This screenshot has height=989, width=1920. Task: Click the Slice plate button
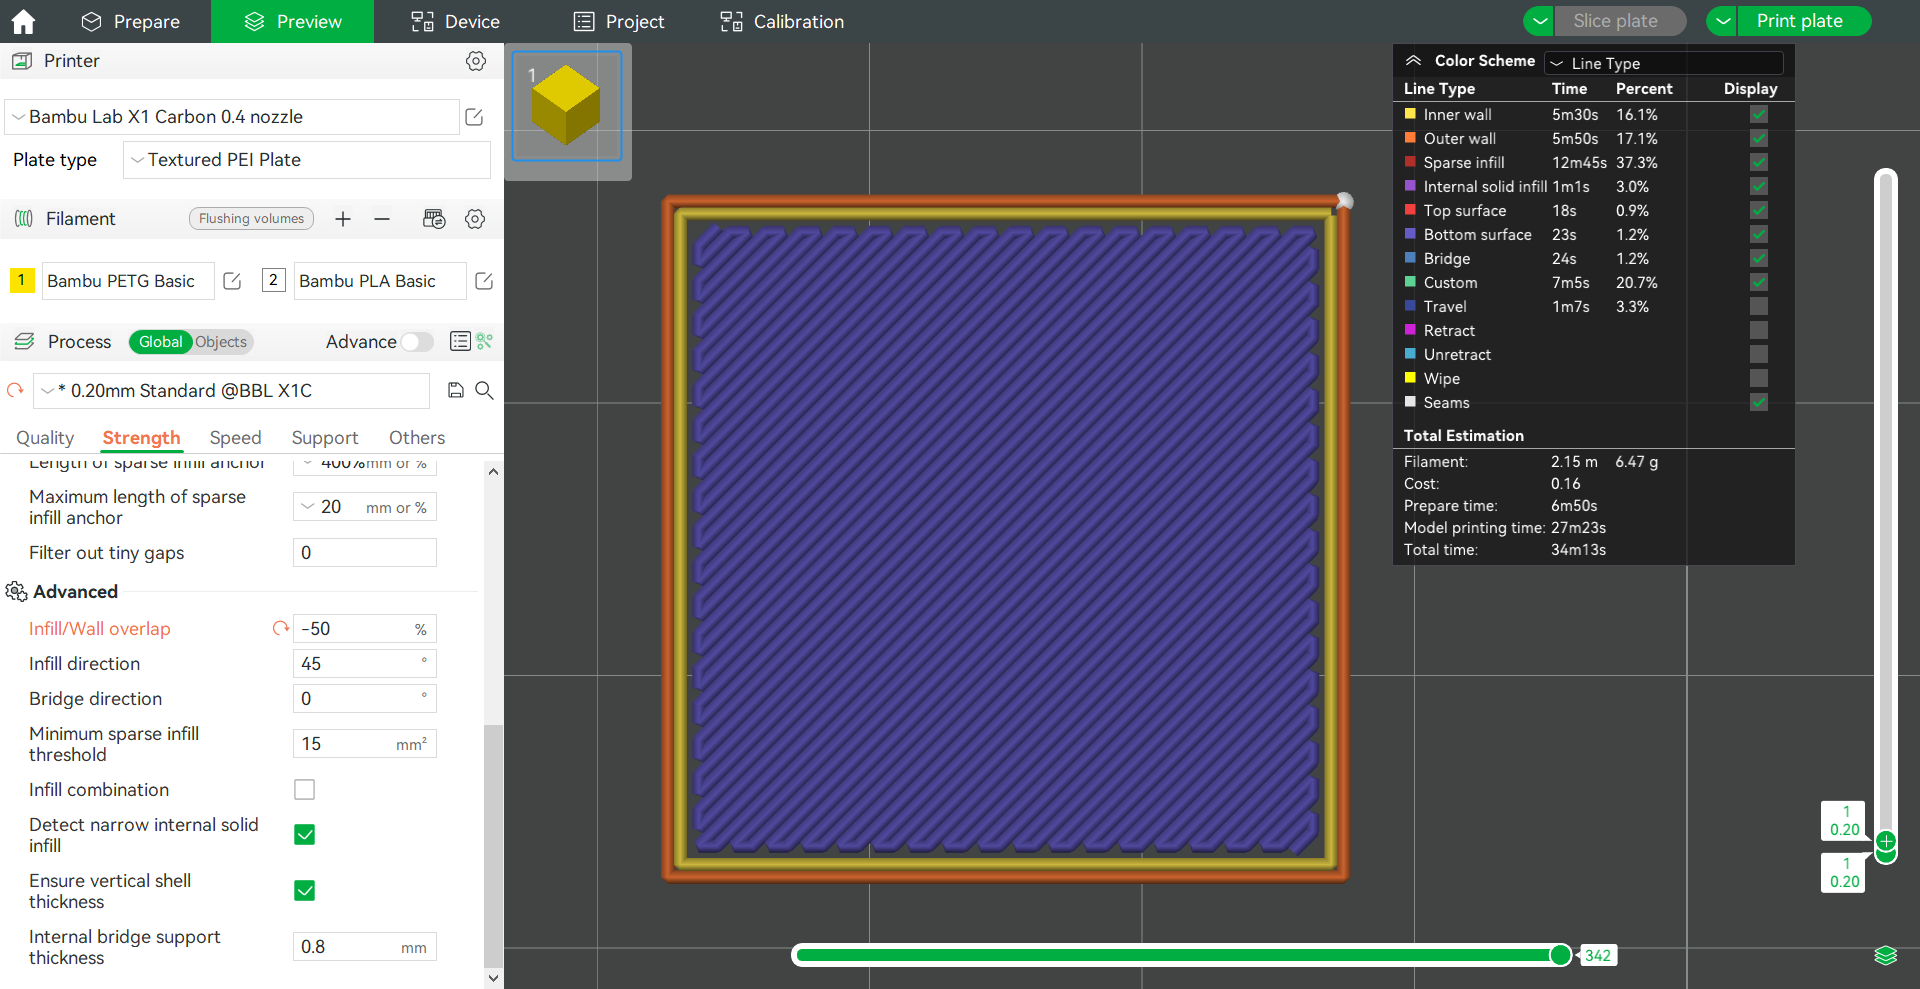pos(1620,21)
